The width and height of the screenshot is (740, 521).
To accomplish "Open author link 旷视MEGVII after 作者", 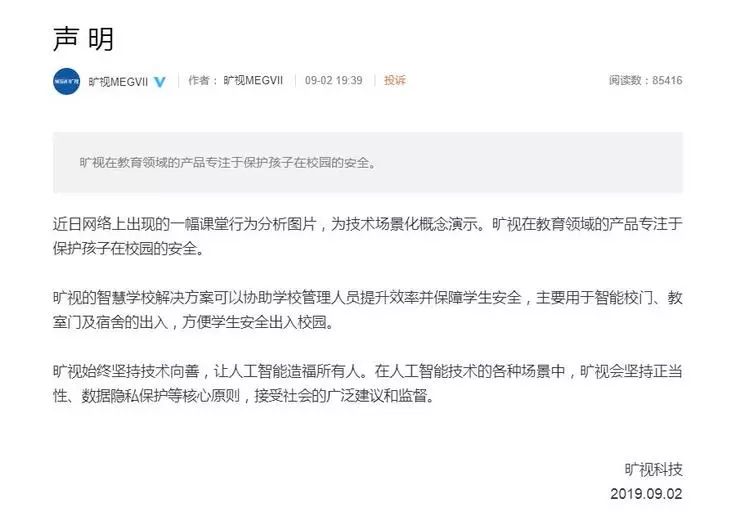I will pos(253,81).
